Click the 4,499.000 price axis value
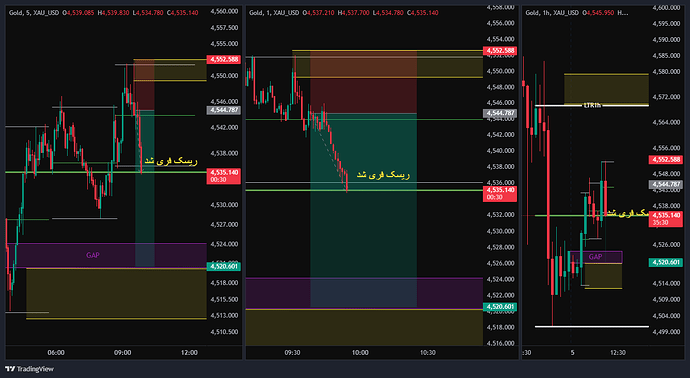 pos(666,332)
